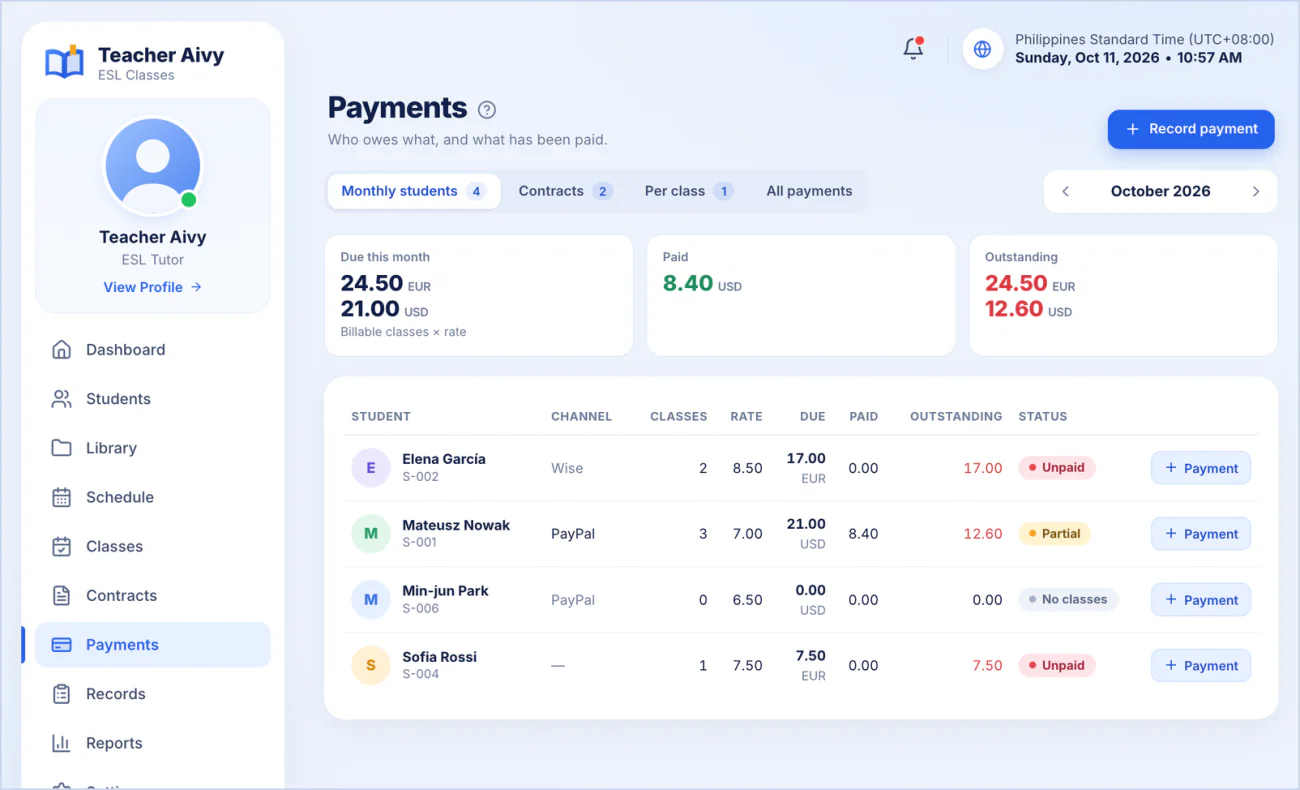Click the Paid summary card
This screenshot has height=790, width=1300.
tap(801, 295)
